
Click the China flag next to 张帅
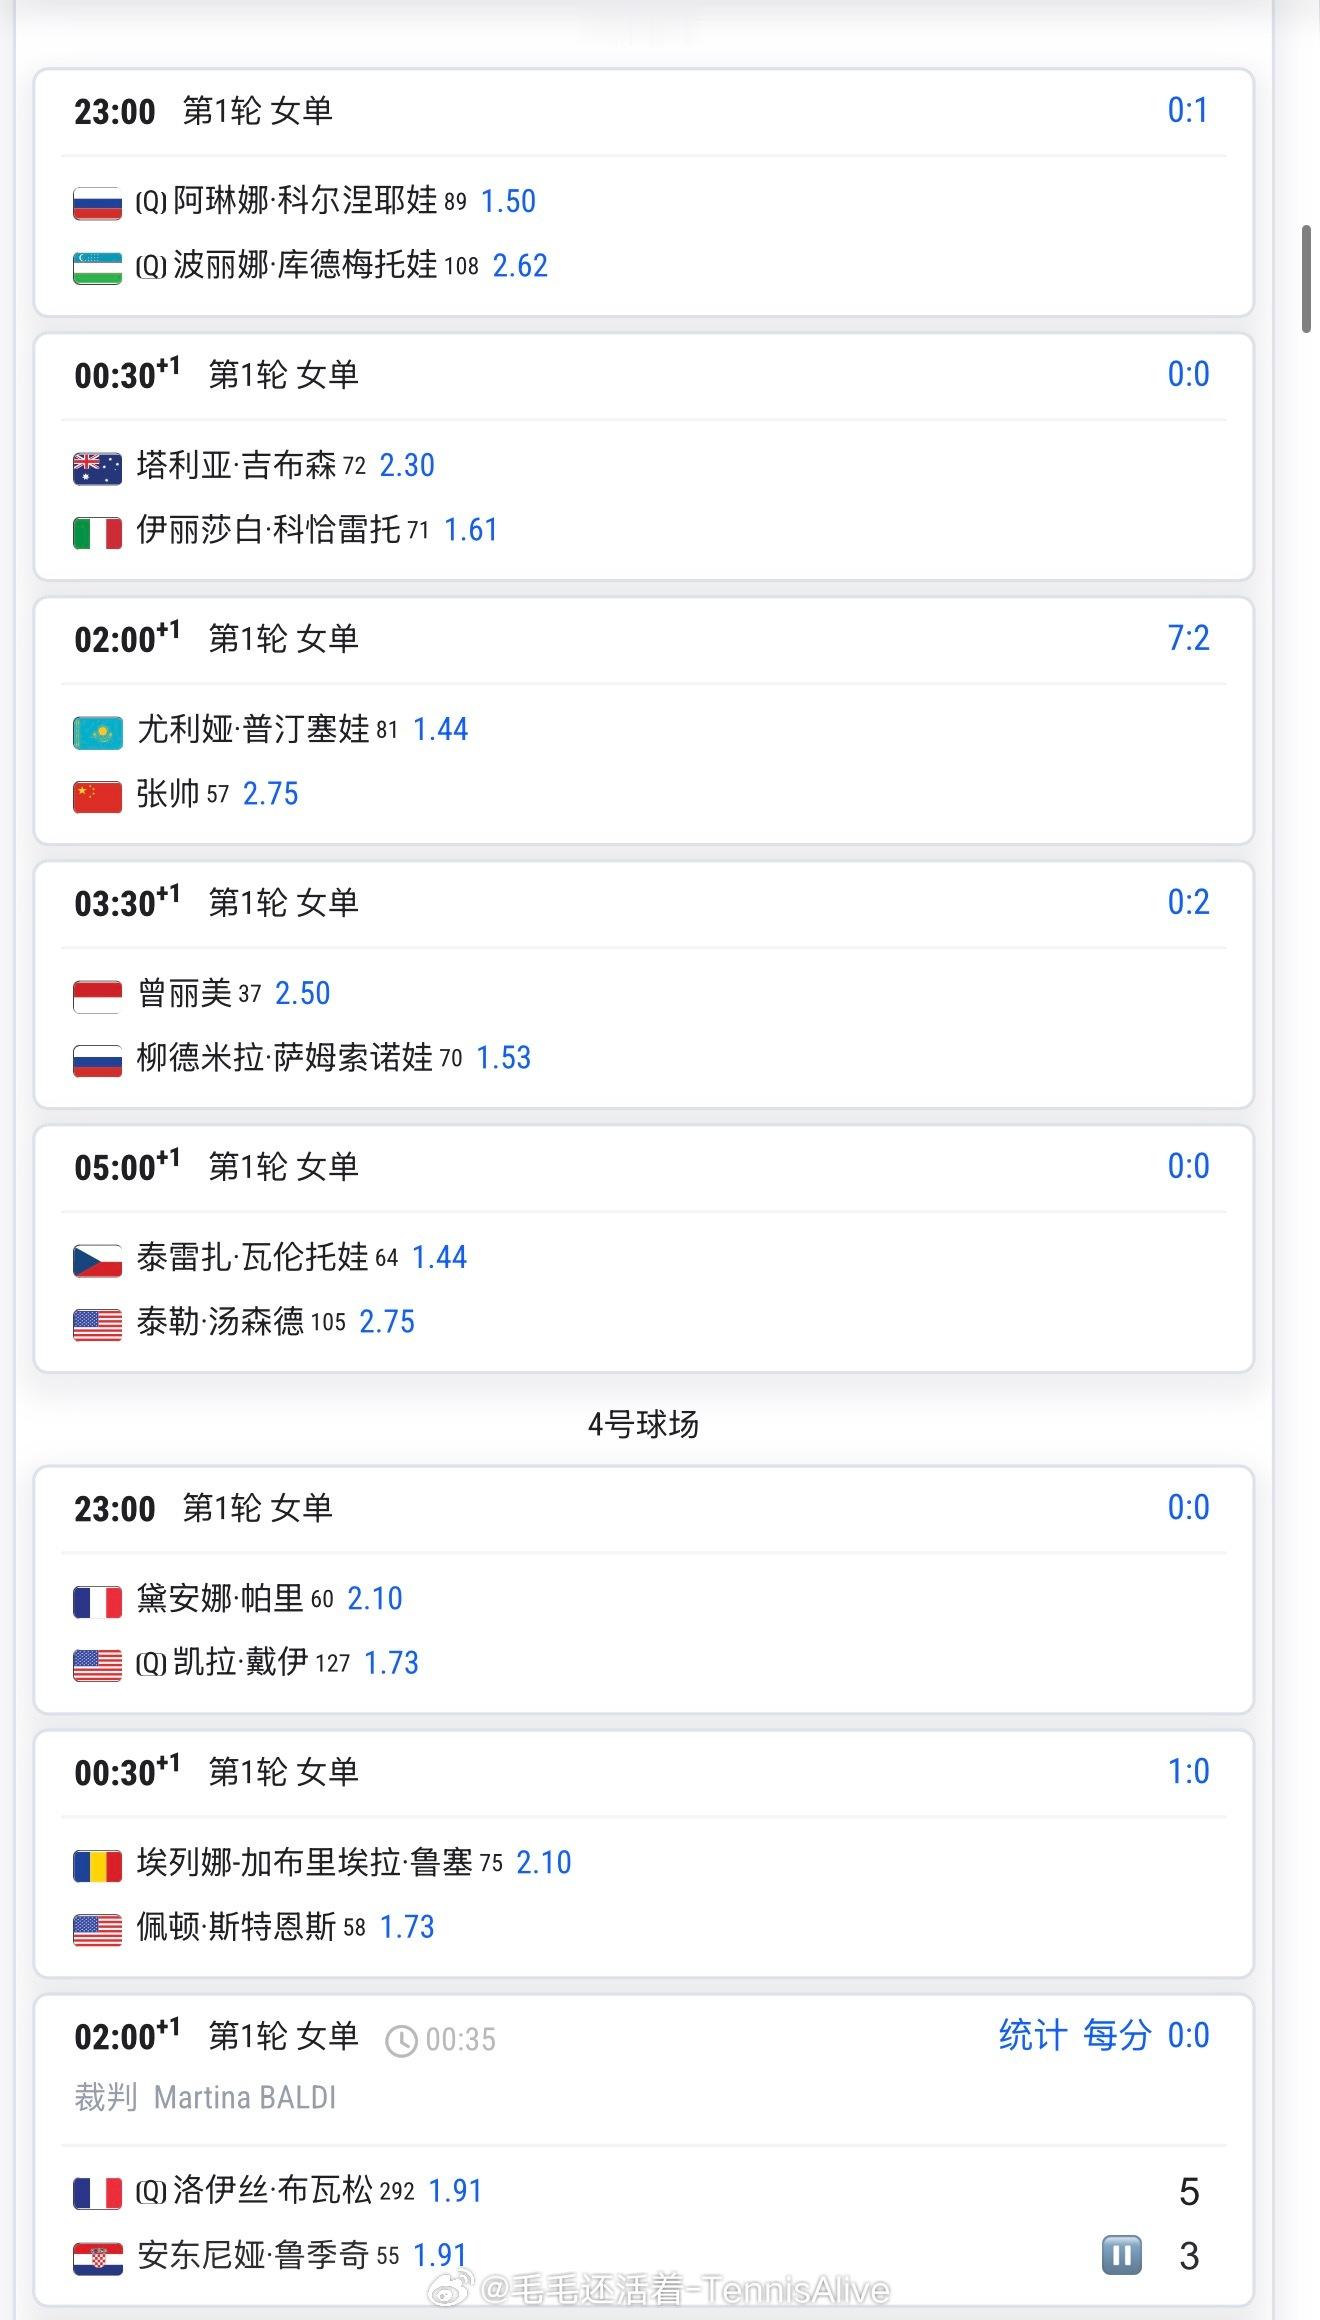98,796
